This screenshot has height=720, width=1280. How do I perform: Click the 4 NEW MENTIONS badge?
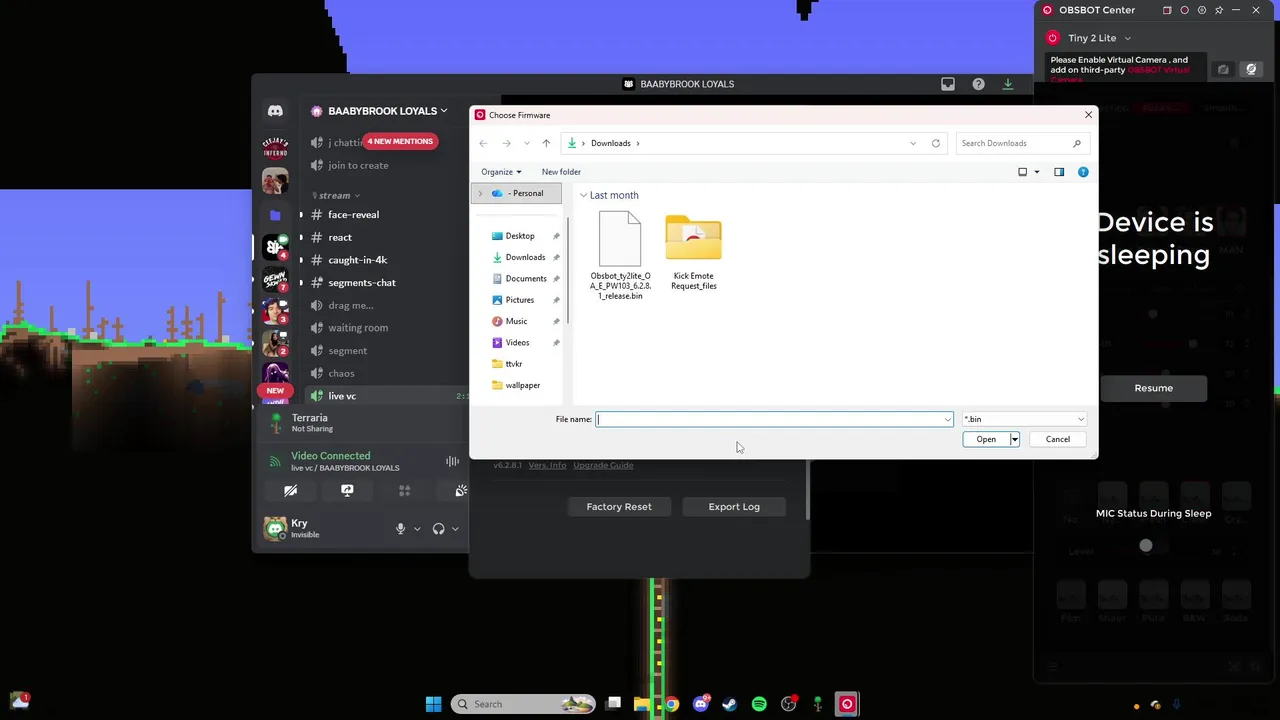click(x=400, y=141)
